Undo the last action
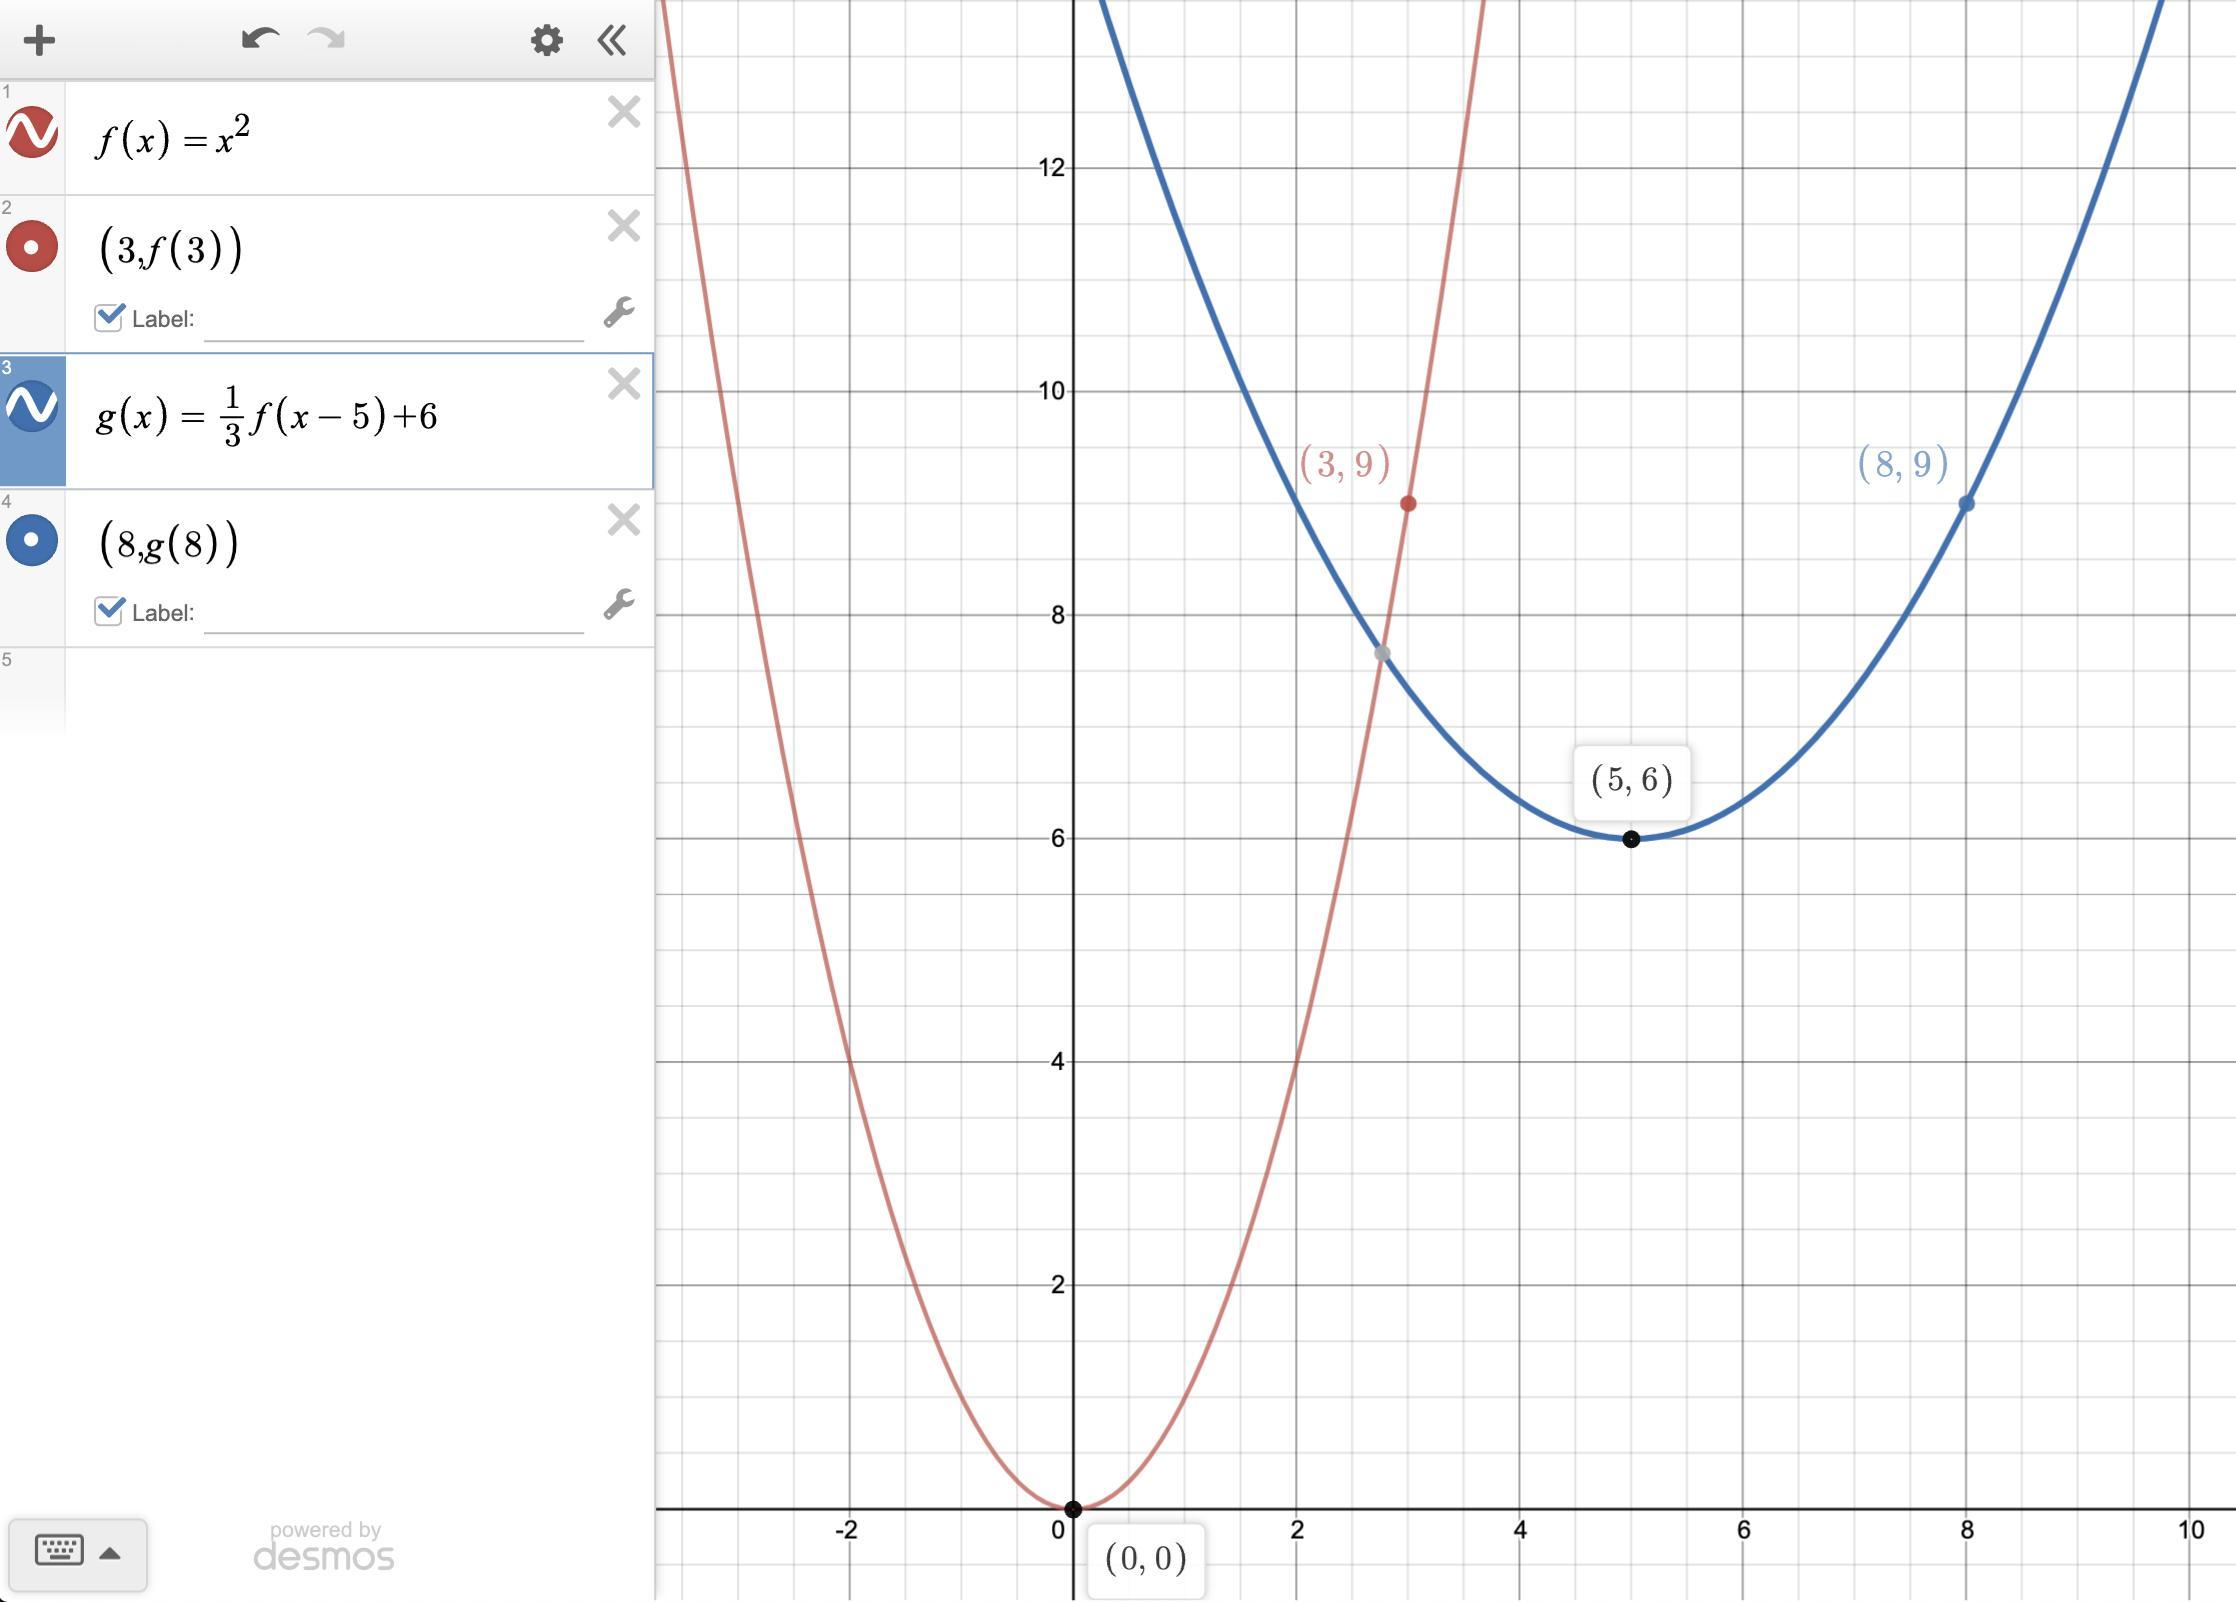The image size is (2236, 1602). [259, 40]
